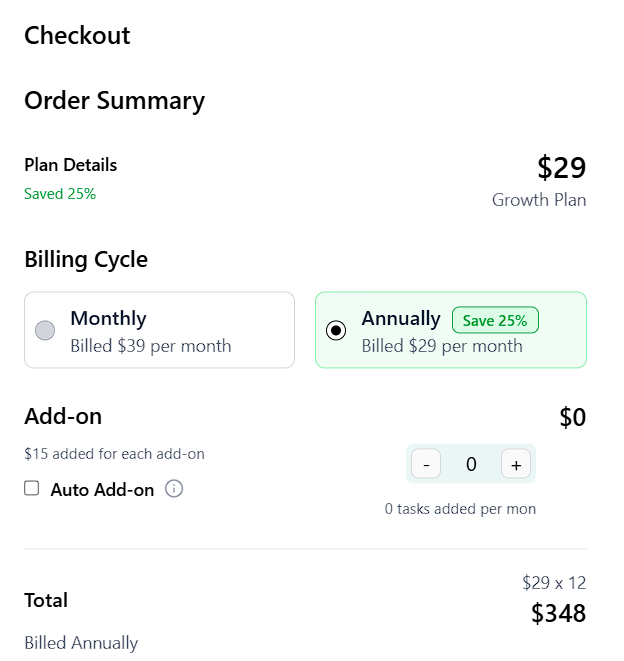The height and width of the screenshot is (661, 624).
Task: Decrease add-on quantity with minus button
Action: coord(426,464)
